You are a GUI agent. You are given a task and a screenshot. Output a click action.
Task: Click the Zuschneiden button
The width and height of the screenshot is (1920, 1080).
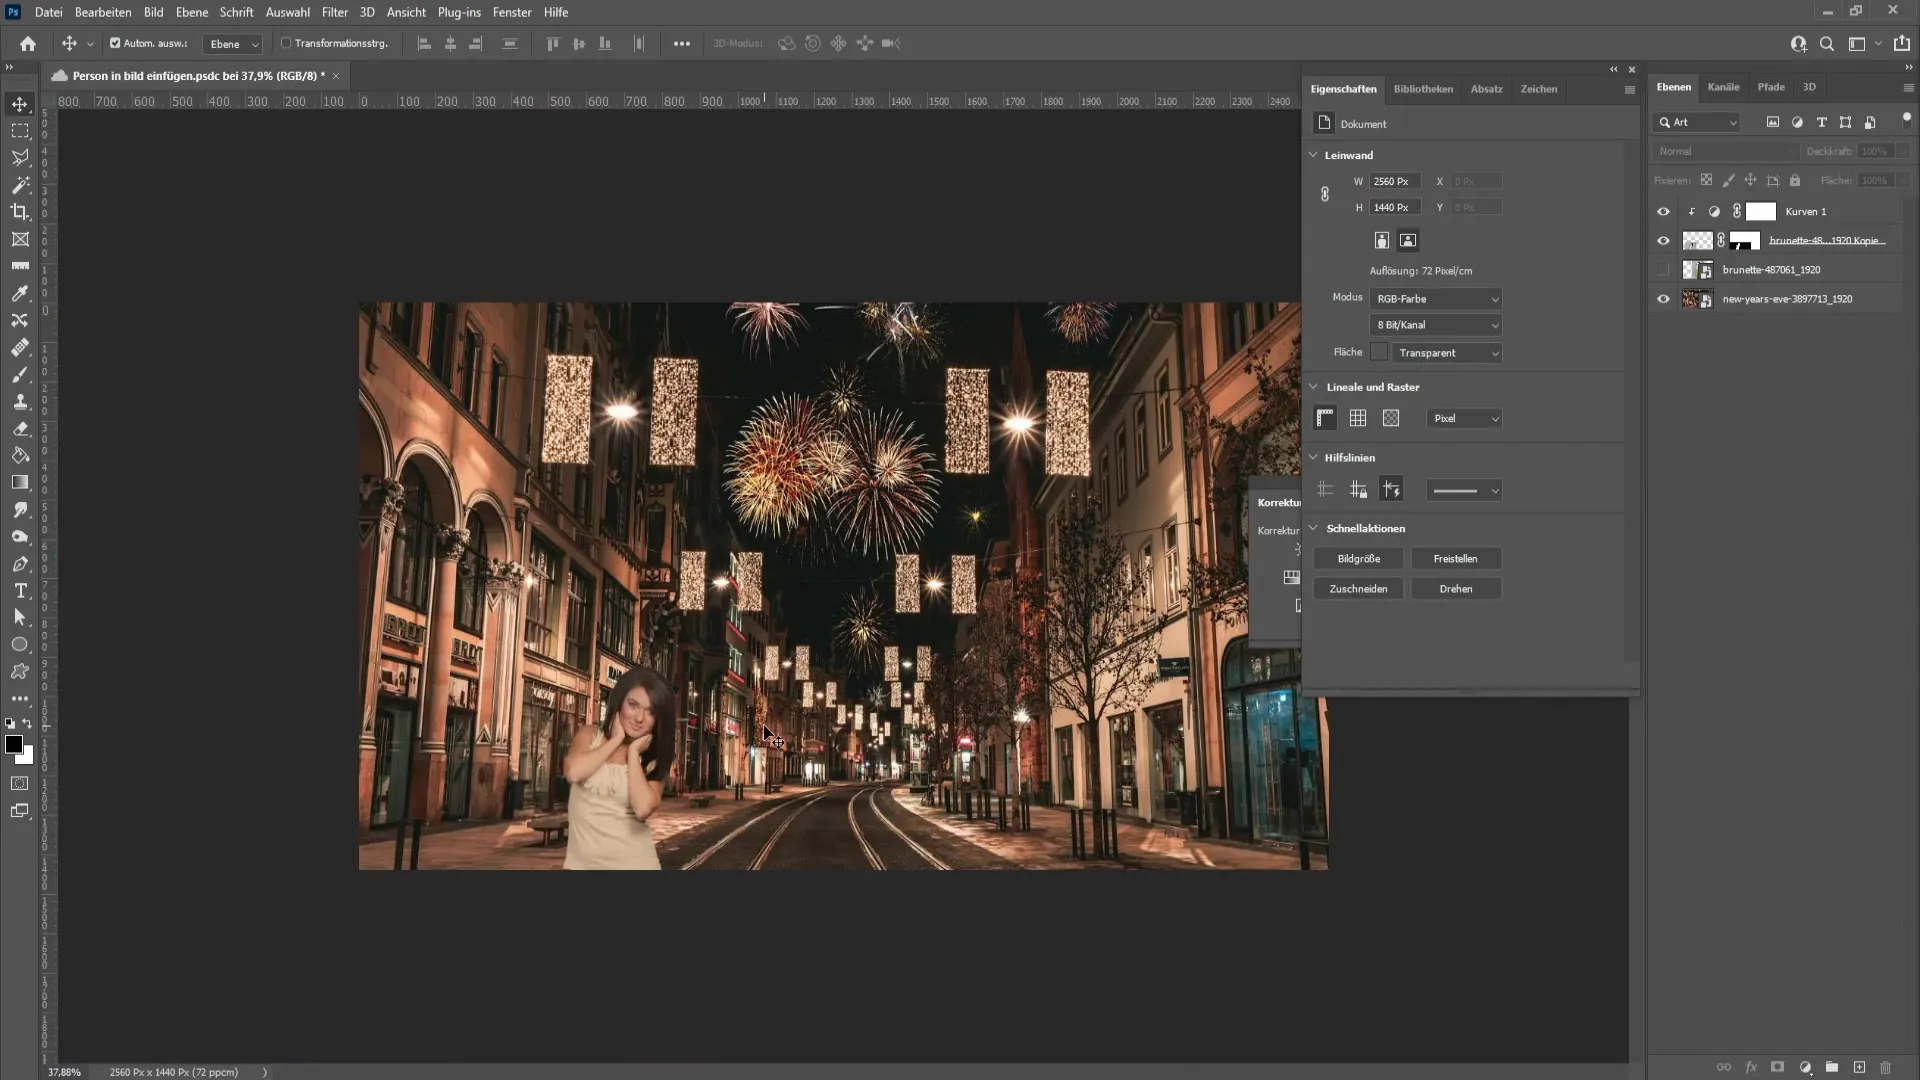1358,588
